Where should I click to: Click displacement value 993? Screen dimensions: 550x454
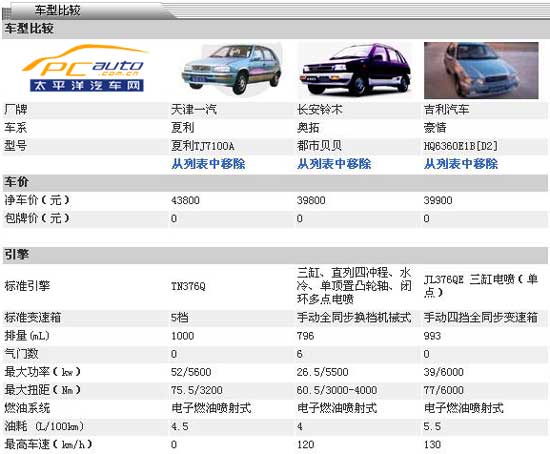point(432,336)
